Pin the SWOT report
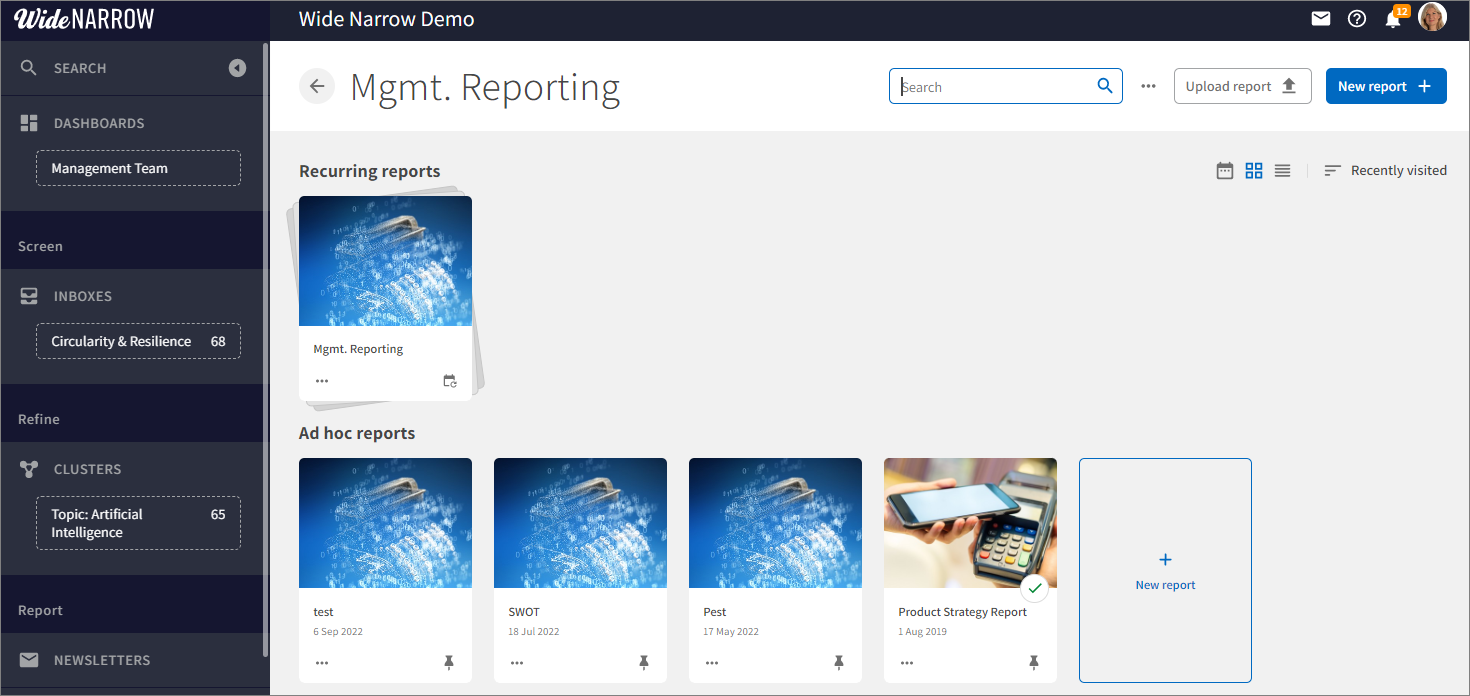The image size is (1470, 696). 644,662
